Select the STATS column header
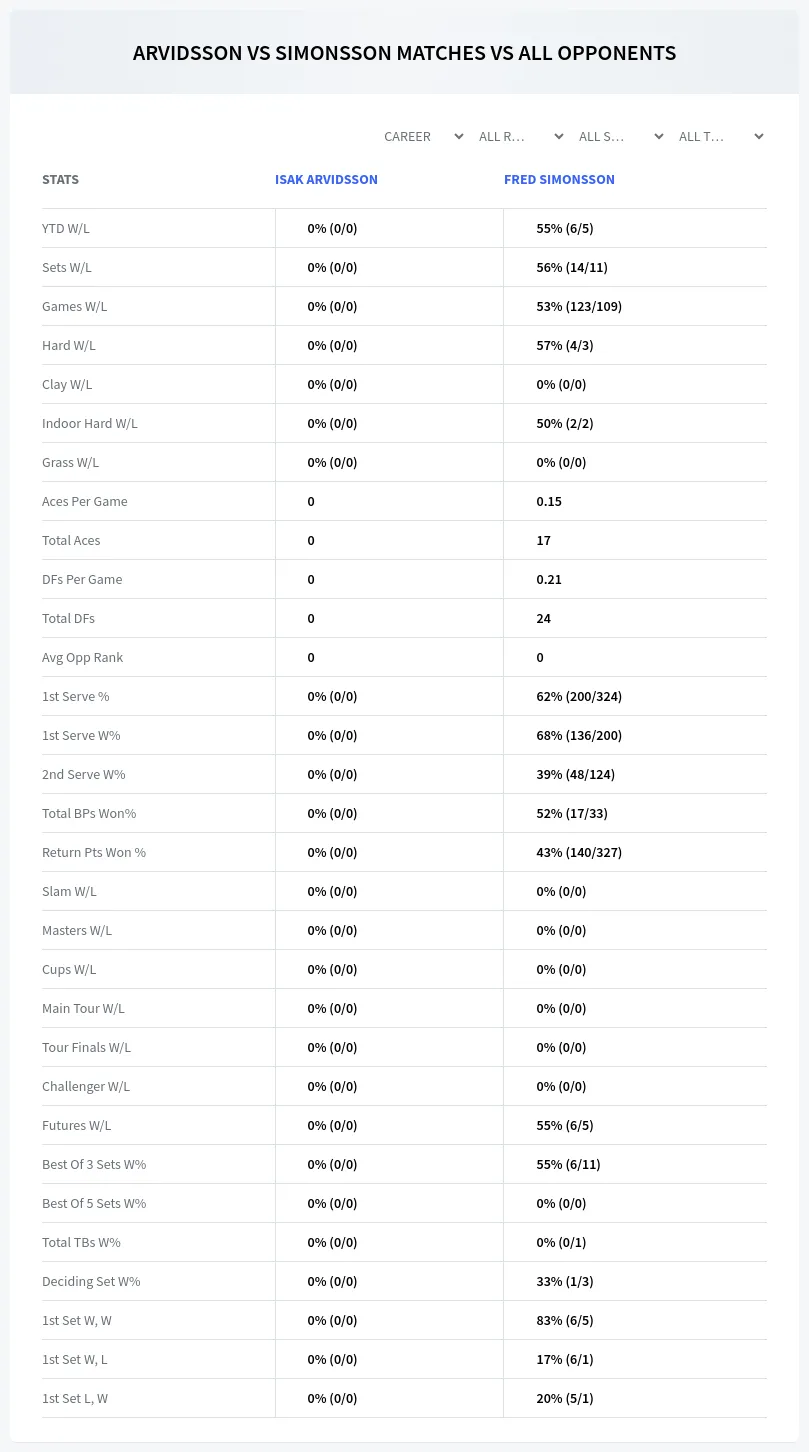Viewport: 809px width, 1452px height. 60,179
